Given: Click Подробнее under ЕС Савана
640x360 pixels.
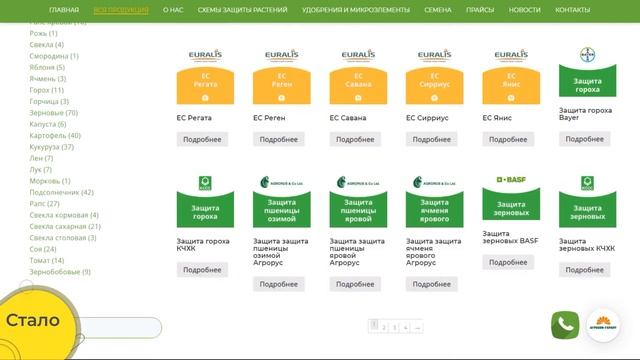Looking at the screenshot, I should coord(355,139).
